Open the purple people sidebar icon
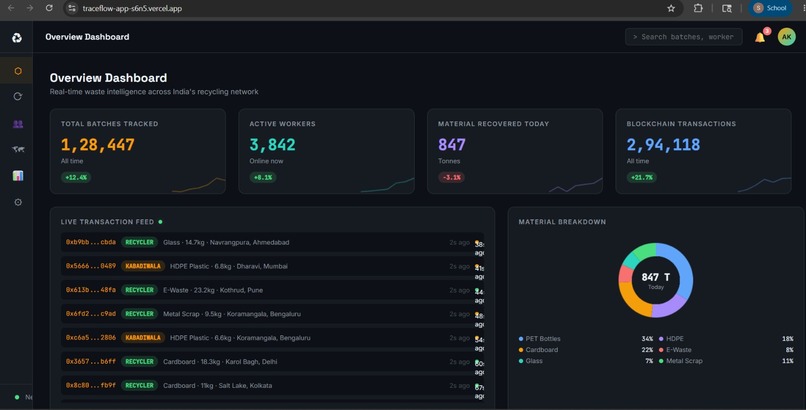This screenshot has height=410, width=806. coord(18,124)
